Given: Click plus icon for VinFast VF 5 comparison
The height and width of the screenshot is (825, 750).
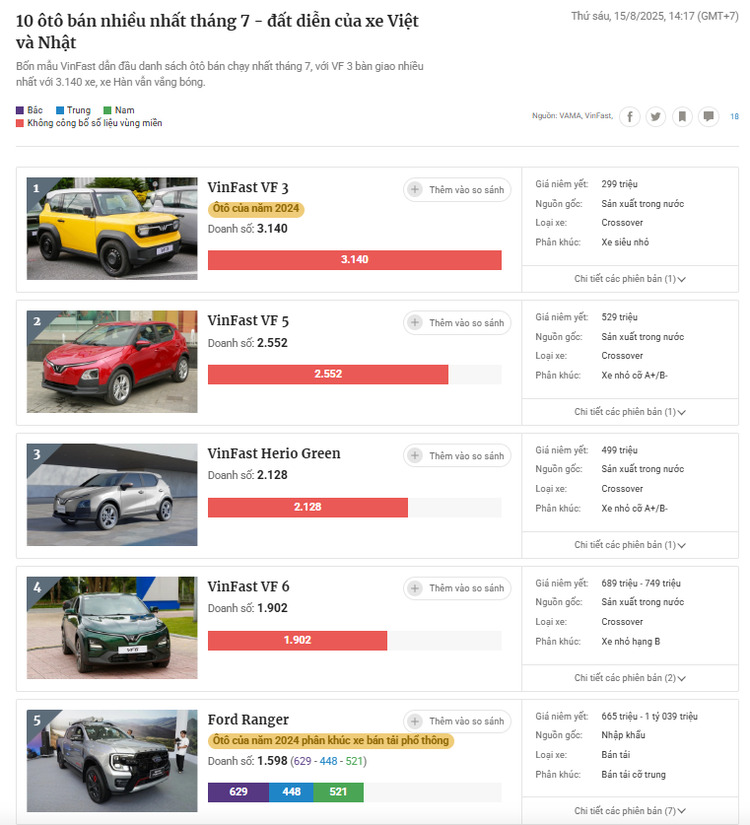Looking at the screenshot, I should 415,323.
